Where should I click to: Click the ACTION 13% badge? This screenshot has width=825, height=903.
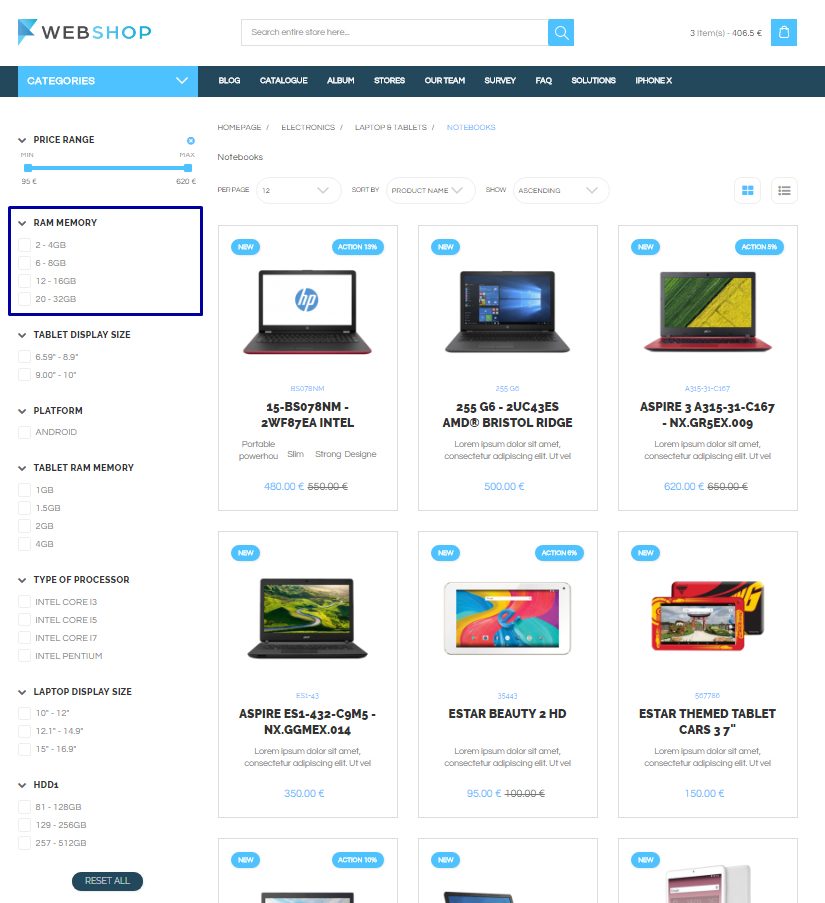pos(358,247)
